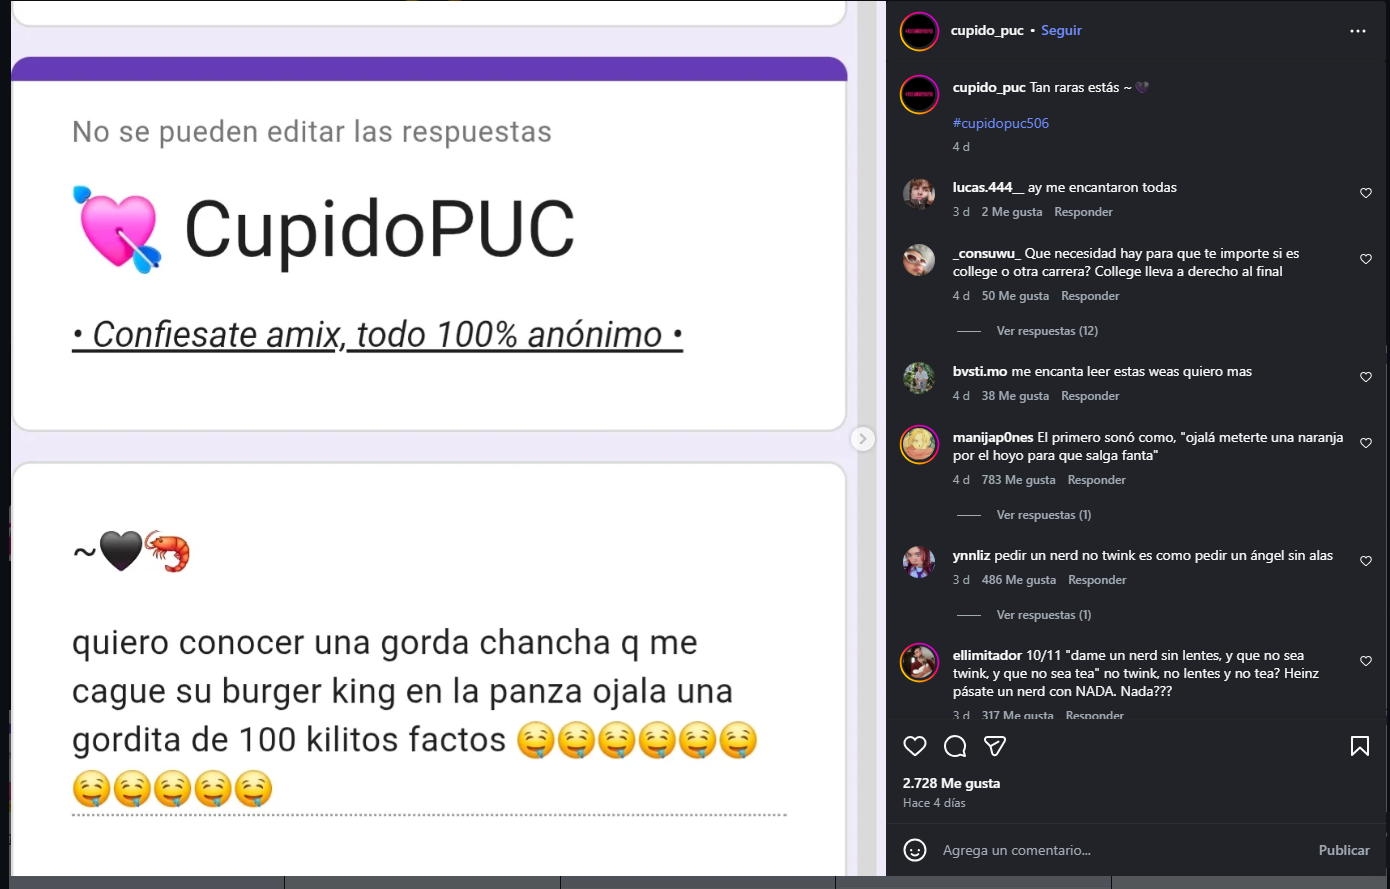Focus the Agrega un comentario field

(1120, 850)
